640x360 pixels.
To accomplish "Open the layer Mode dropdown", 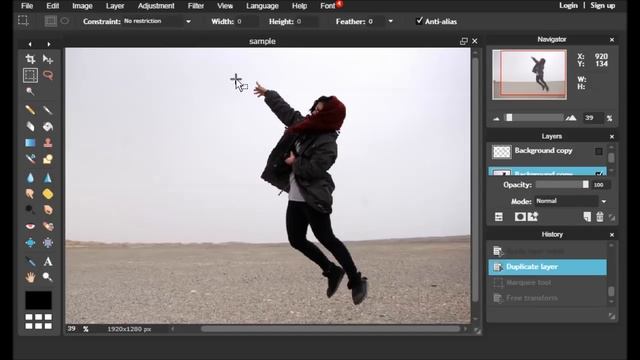I will point(604,201).
